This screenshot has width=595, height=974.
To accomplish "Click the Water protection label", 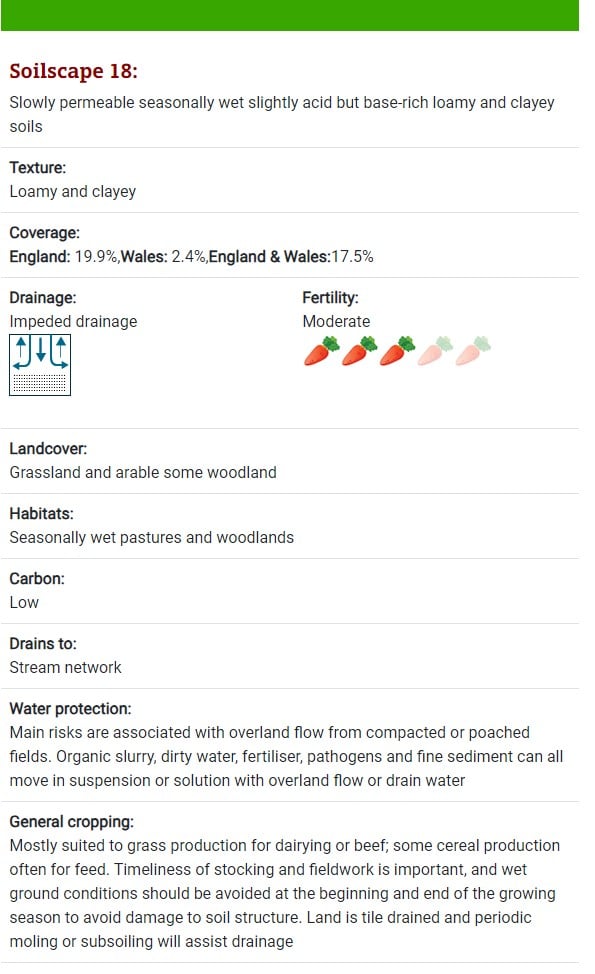I will pyautogui.click(x=71, y=709).
